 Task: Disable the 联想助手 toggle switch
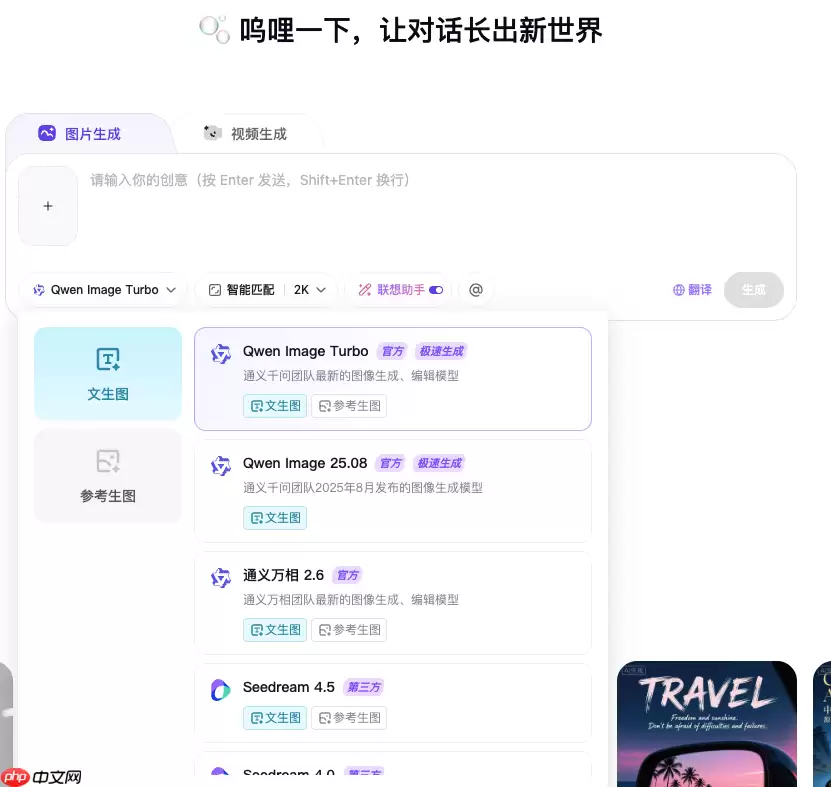pos(435,289)
